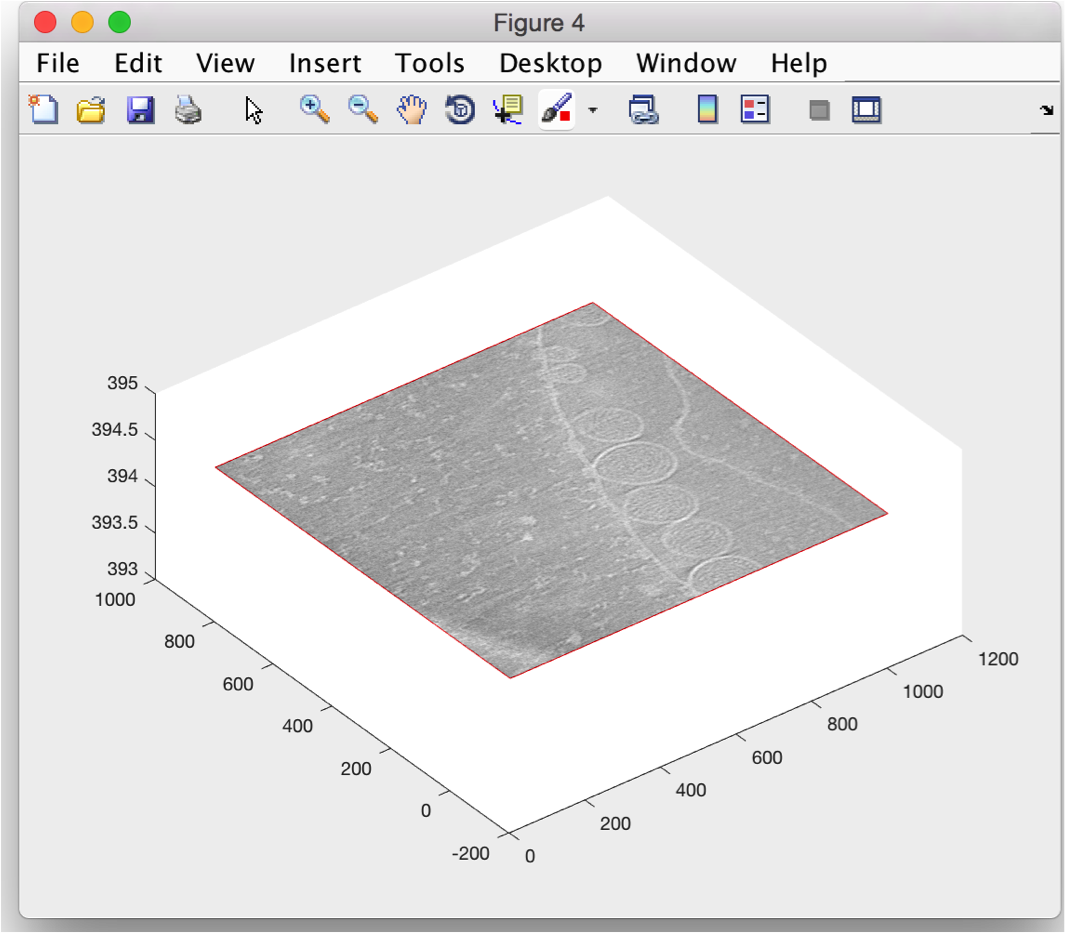The image size is (1065, 933).
Task: Click the Figure 4 window title
Action: click(x=539, y=23)
